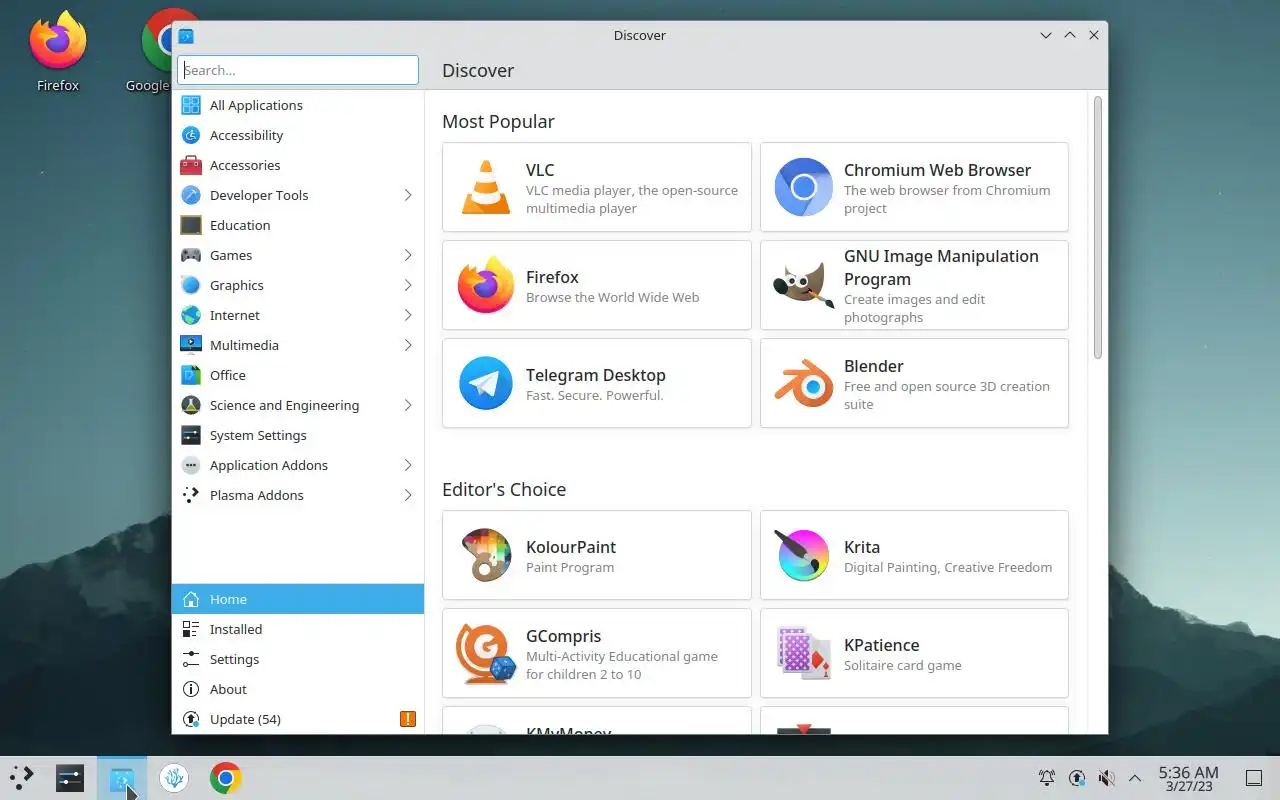Click the Chromium Web Browser icon
The height and width of the screenshot is (800, 1280).
[x=803, y=187]
